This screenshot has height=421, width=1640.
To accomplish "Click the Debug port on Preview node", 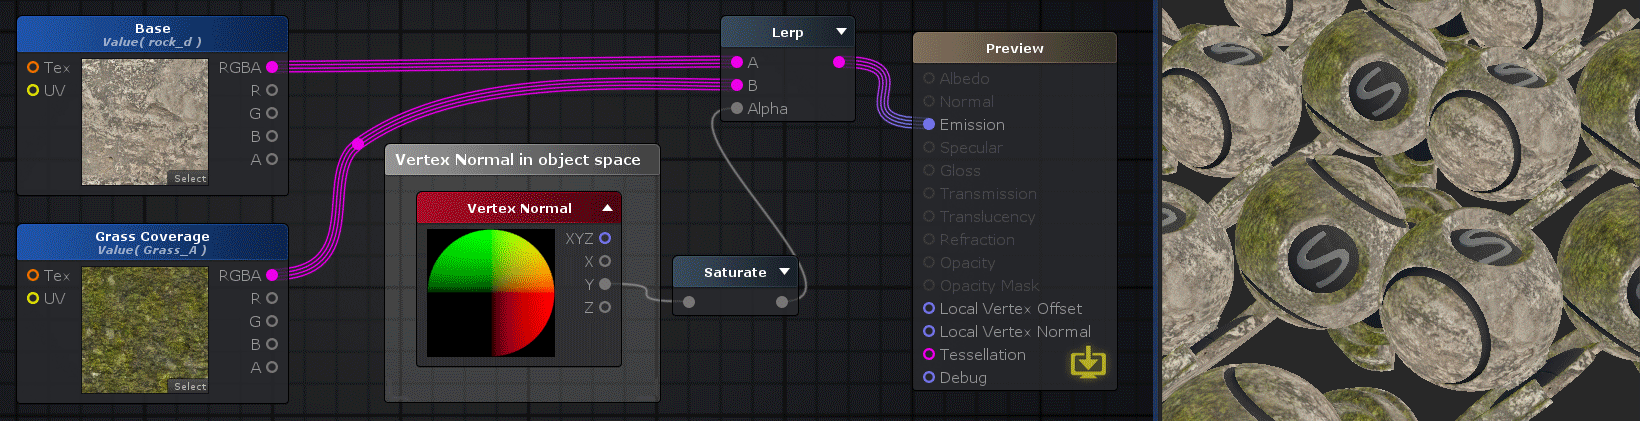I will 929,377.
